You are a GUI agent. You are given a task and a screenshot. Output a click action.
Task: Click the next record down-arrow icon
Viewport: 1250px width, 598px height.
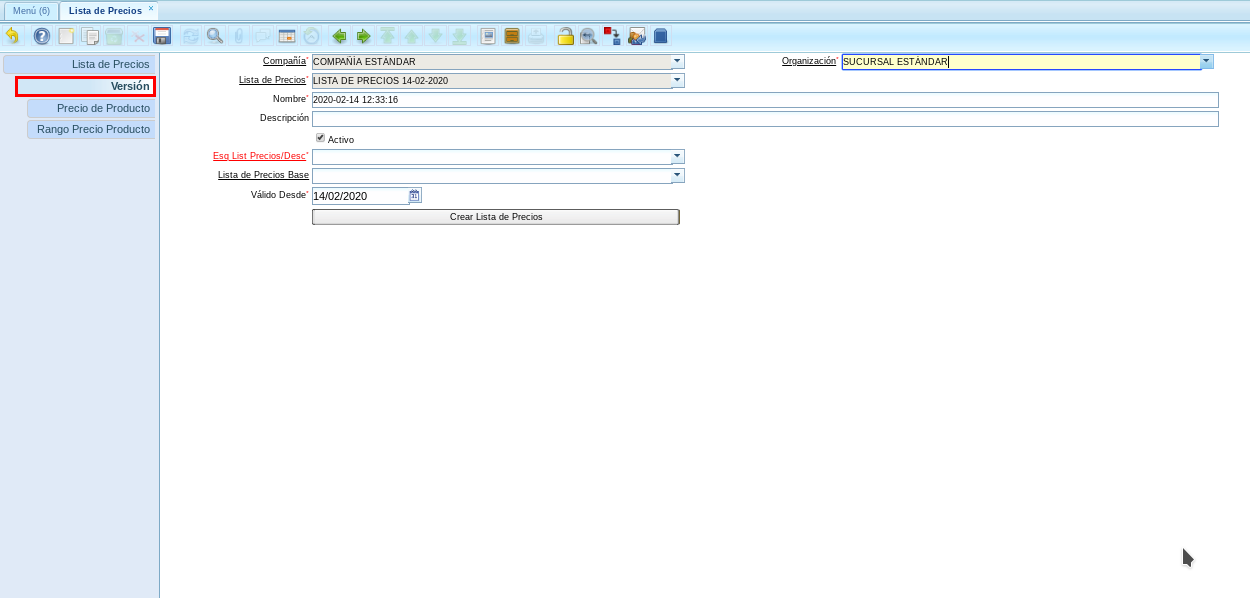(x=435, y=36)
